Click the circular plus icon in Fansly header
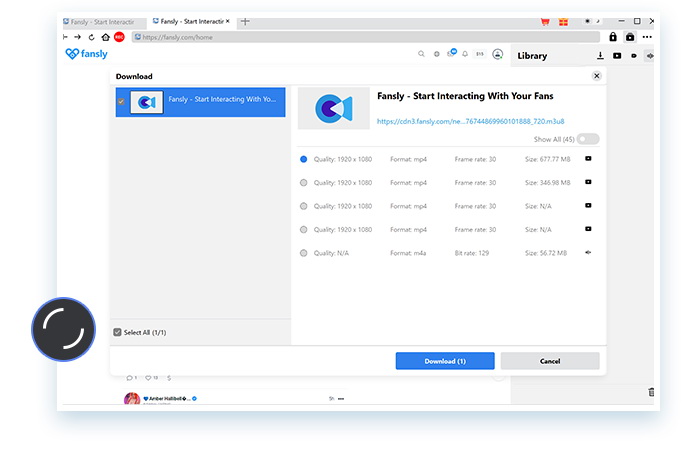Viewport: 684px width, 449px height. 436,54
